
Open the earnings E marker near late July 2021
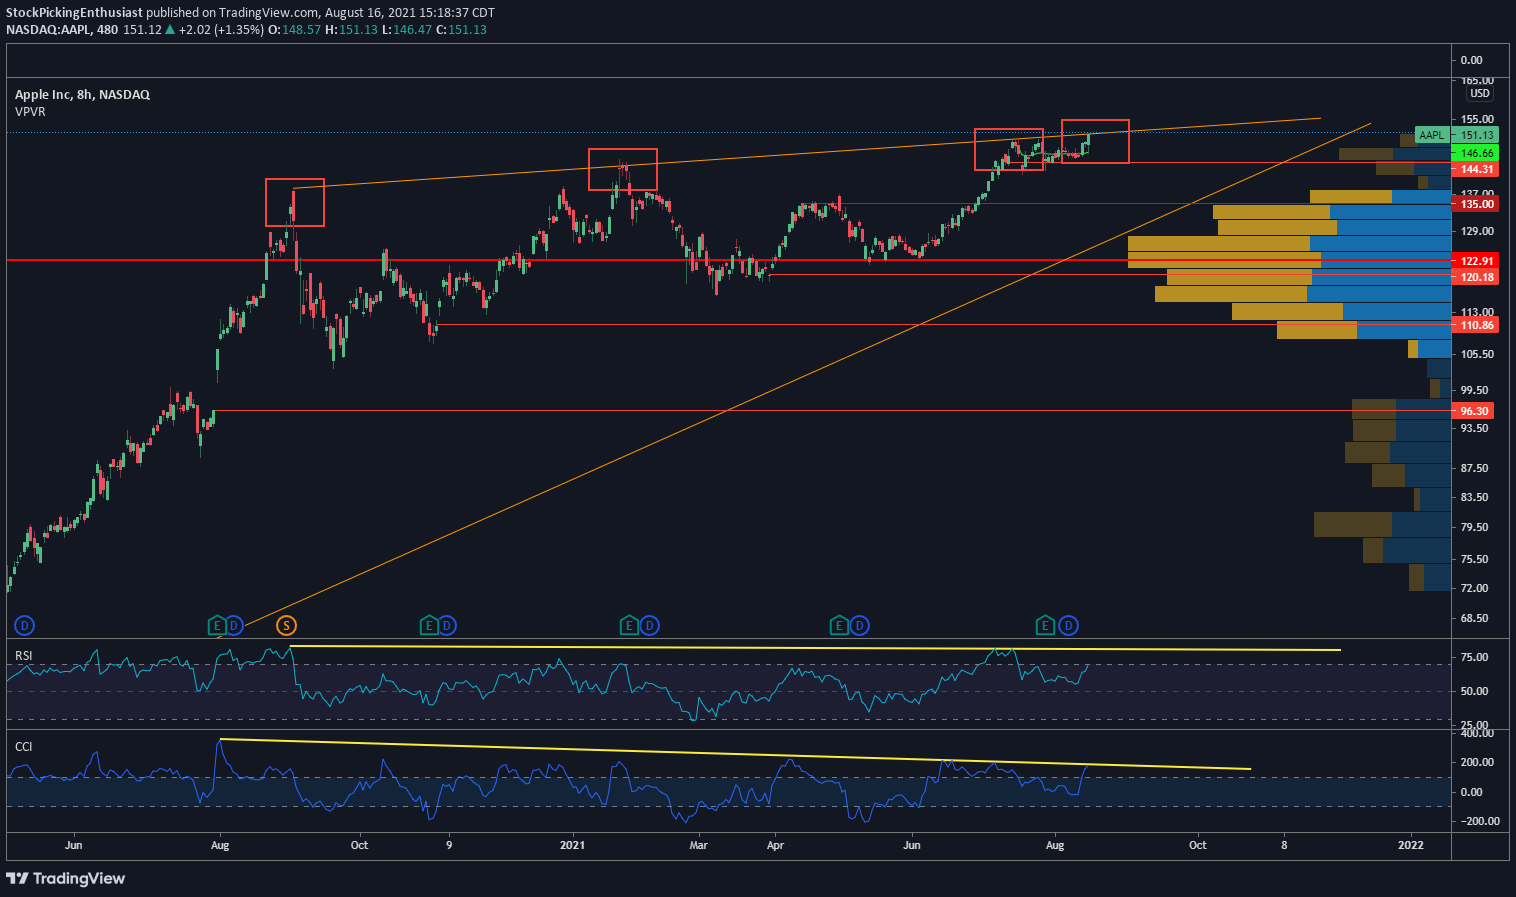point(1045,626)
